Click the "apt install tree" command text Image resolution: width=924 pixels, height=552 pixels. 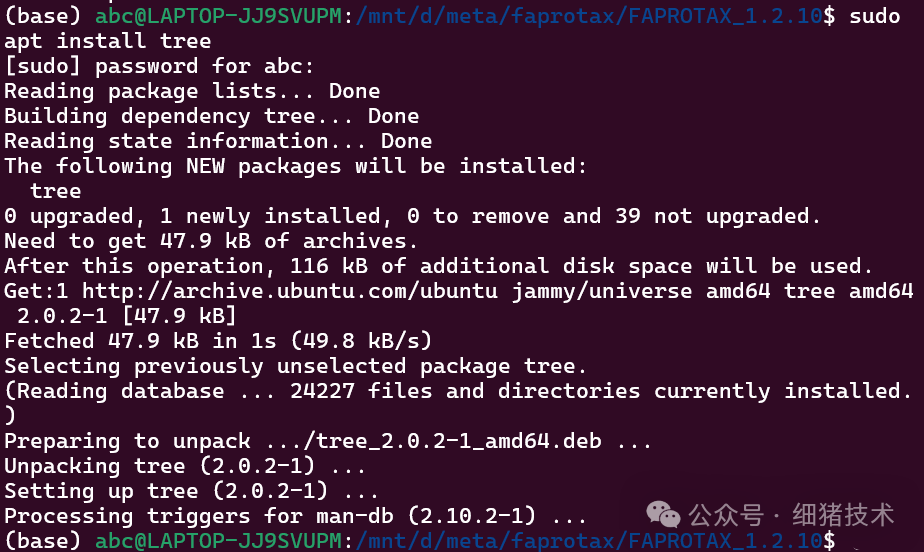(108, 41)
